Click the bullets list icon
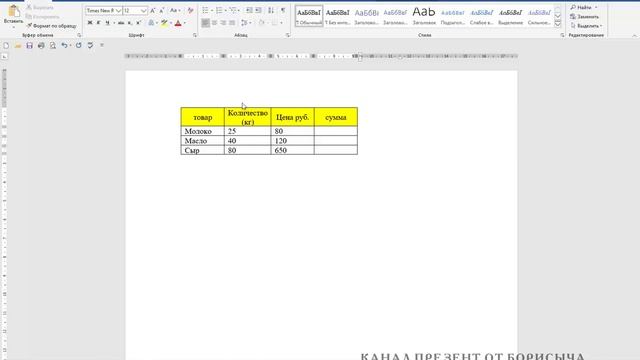This screenshot has width=640, height=360. 205,10
